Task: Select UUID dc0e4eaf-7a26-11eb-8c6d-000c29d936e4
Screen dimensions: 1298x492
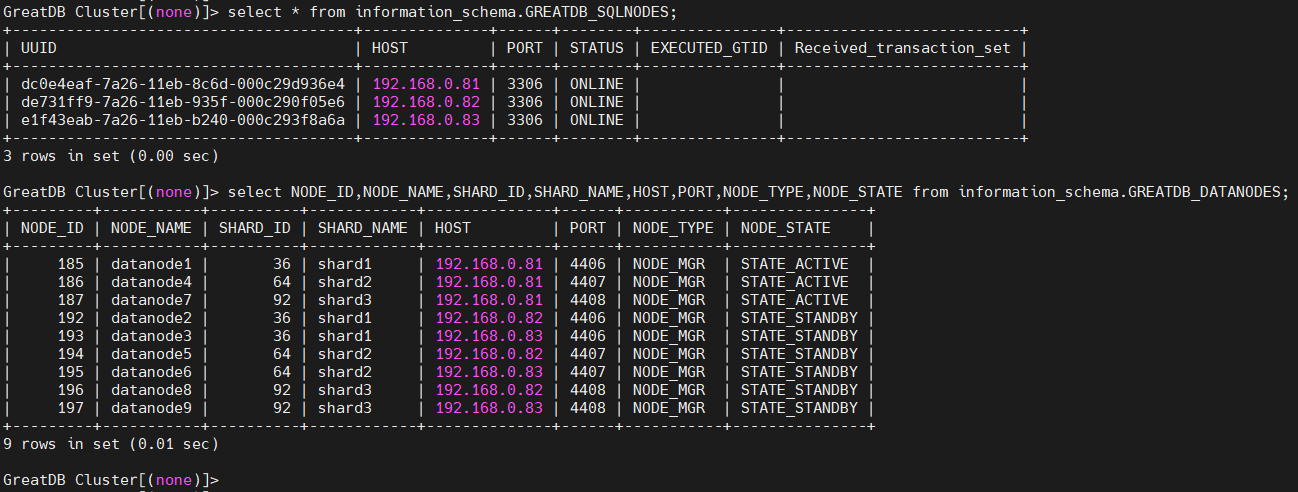Action: click(182, 84)
